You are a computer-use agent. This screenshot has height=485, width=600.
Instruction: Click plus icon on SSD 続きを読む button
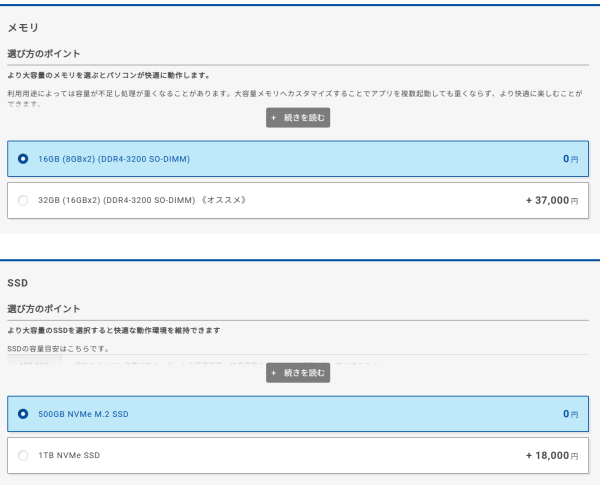(x=274, y=373)
